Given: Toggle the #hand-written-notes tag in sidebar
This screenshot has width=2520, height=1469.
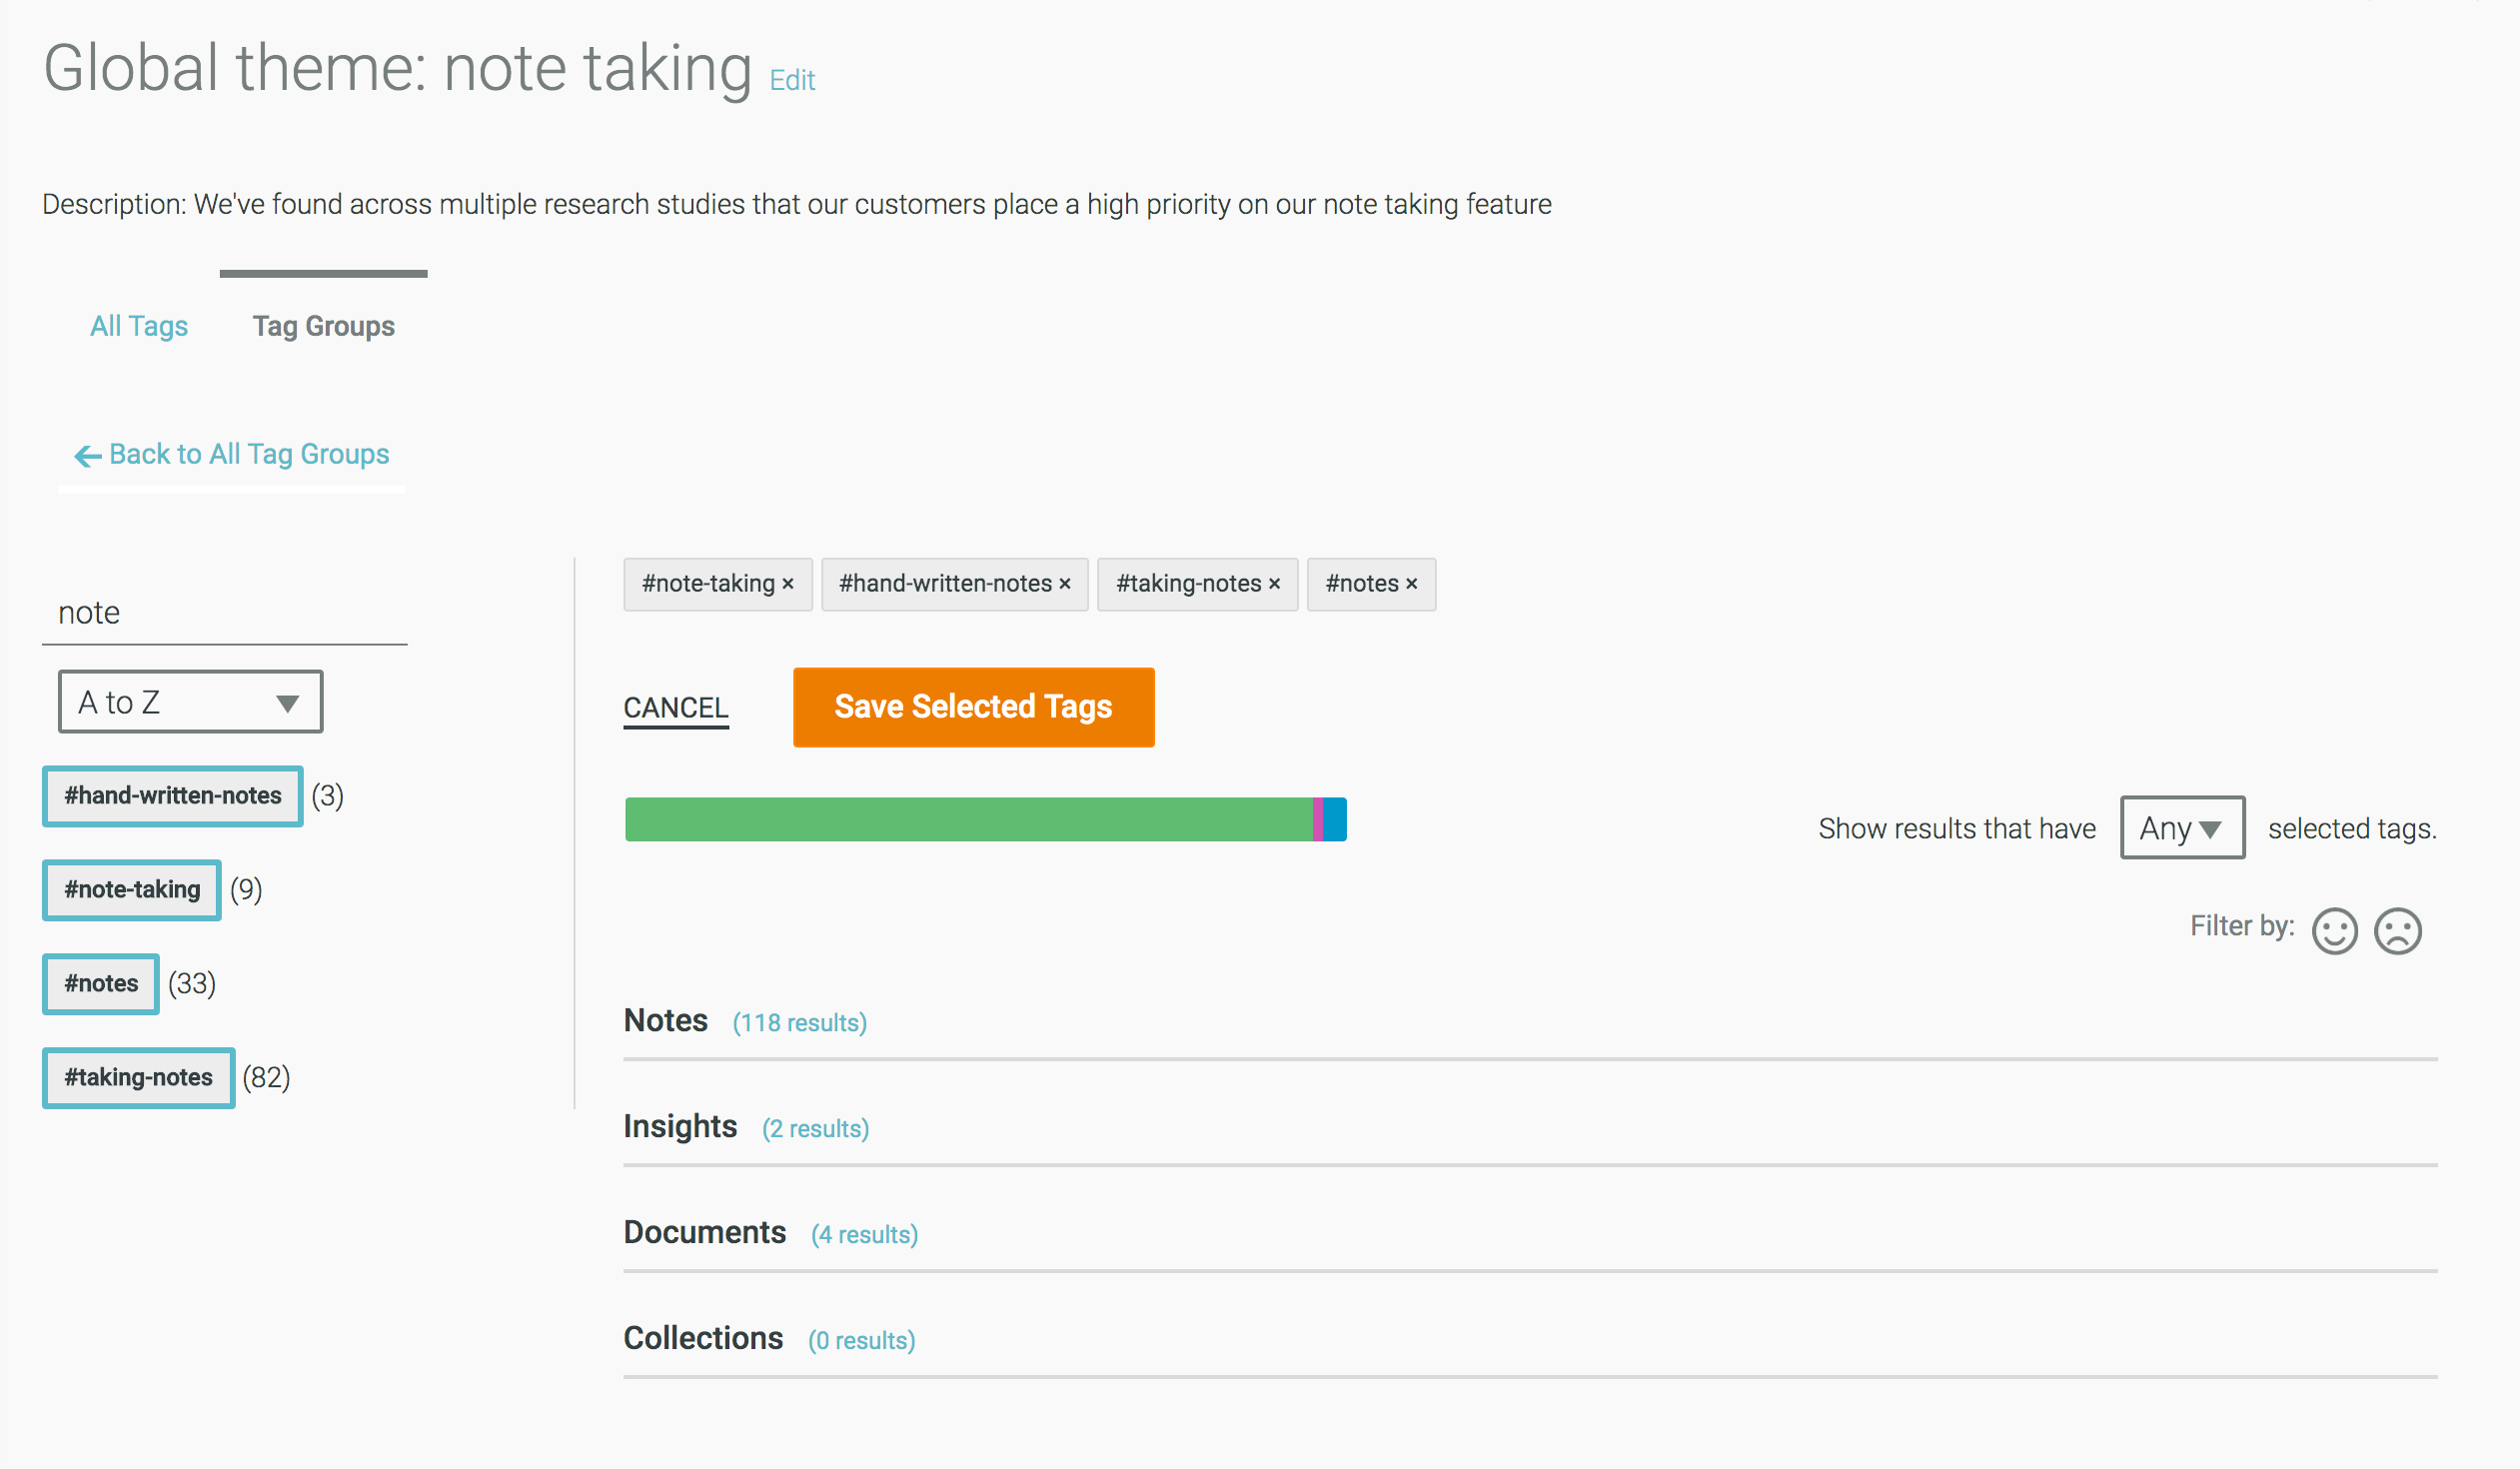Looking at the screenshot, I should tap(172, 796).
